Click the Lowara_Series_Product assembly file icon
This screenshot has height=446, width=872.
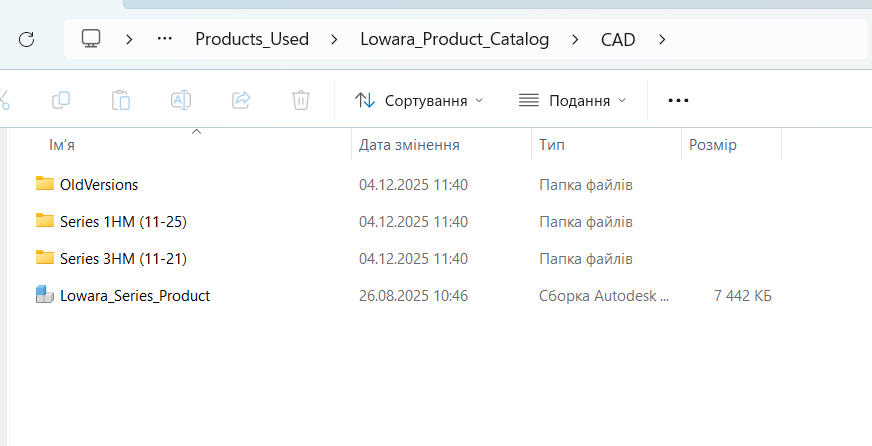tap(44, 294)
